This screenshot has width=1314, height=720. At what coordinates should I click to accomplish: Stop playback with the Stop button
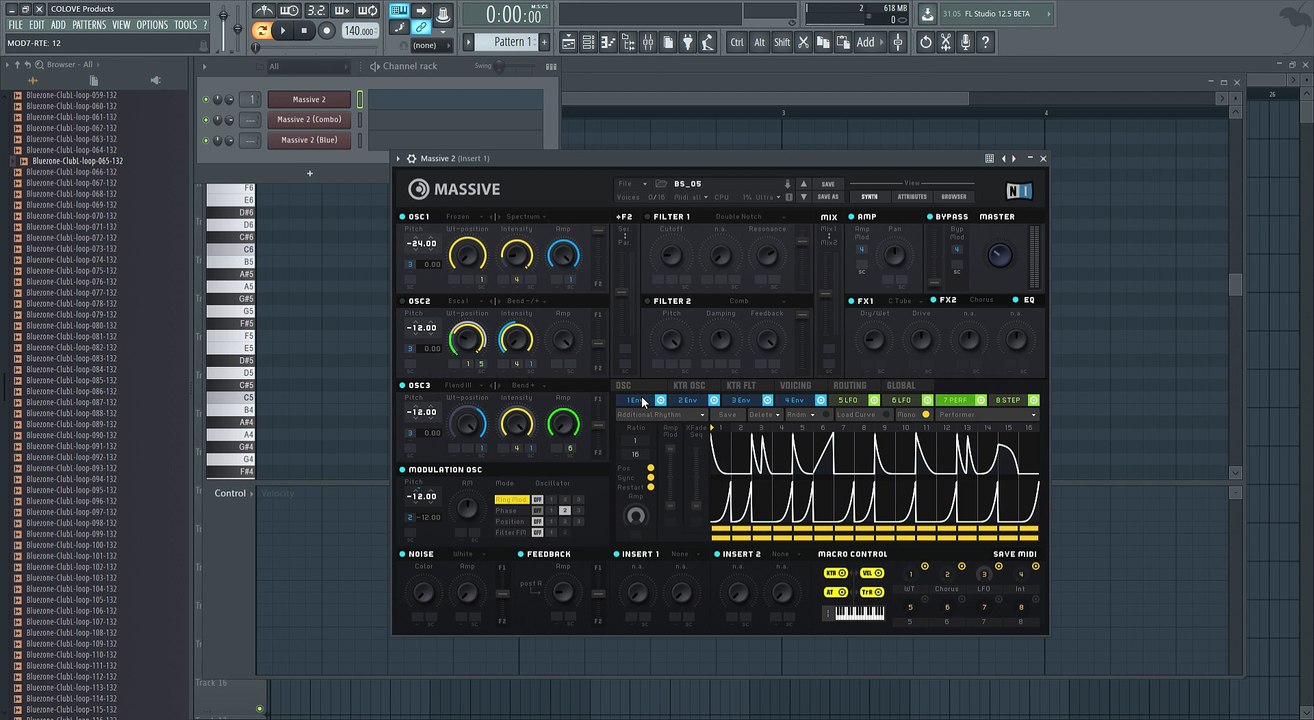(304, 31)
